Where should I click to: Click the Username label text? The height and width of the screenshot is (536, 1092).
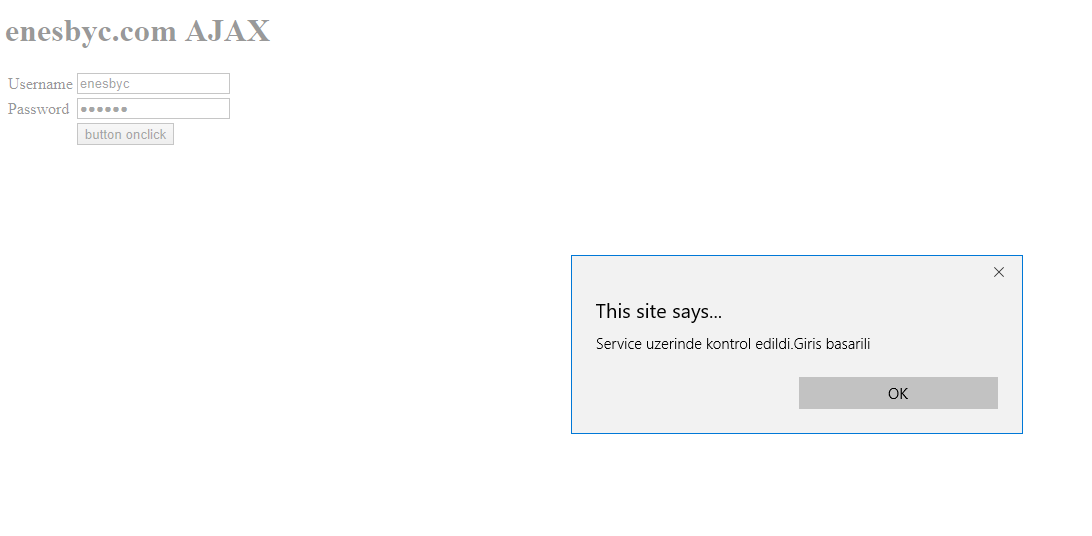click(x=40, y=84)
